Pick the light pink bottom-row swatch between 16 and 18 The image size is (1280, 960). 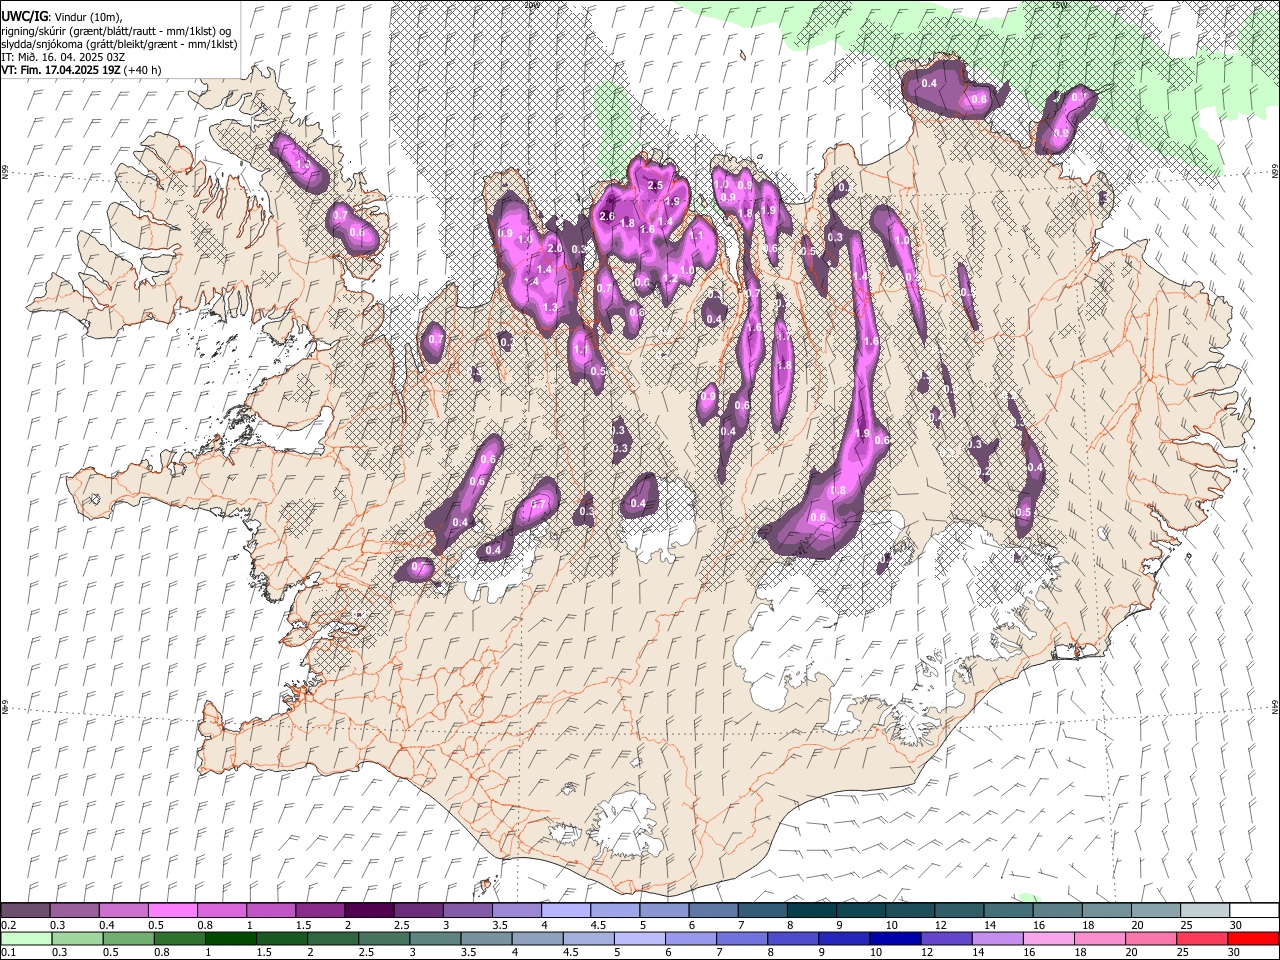click(x=1049, y=938)
